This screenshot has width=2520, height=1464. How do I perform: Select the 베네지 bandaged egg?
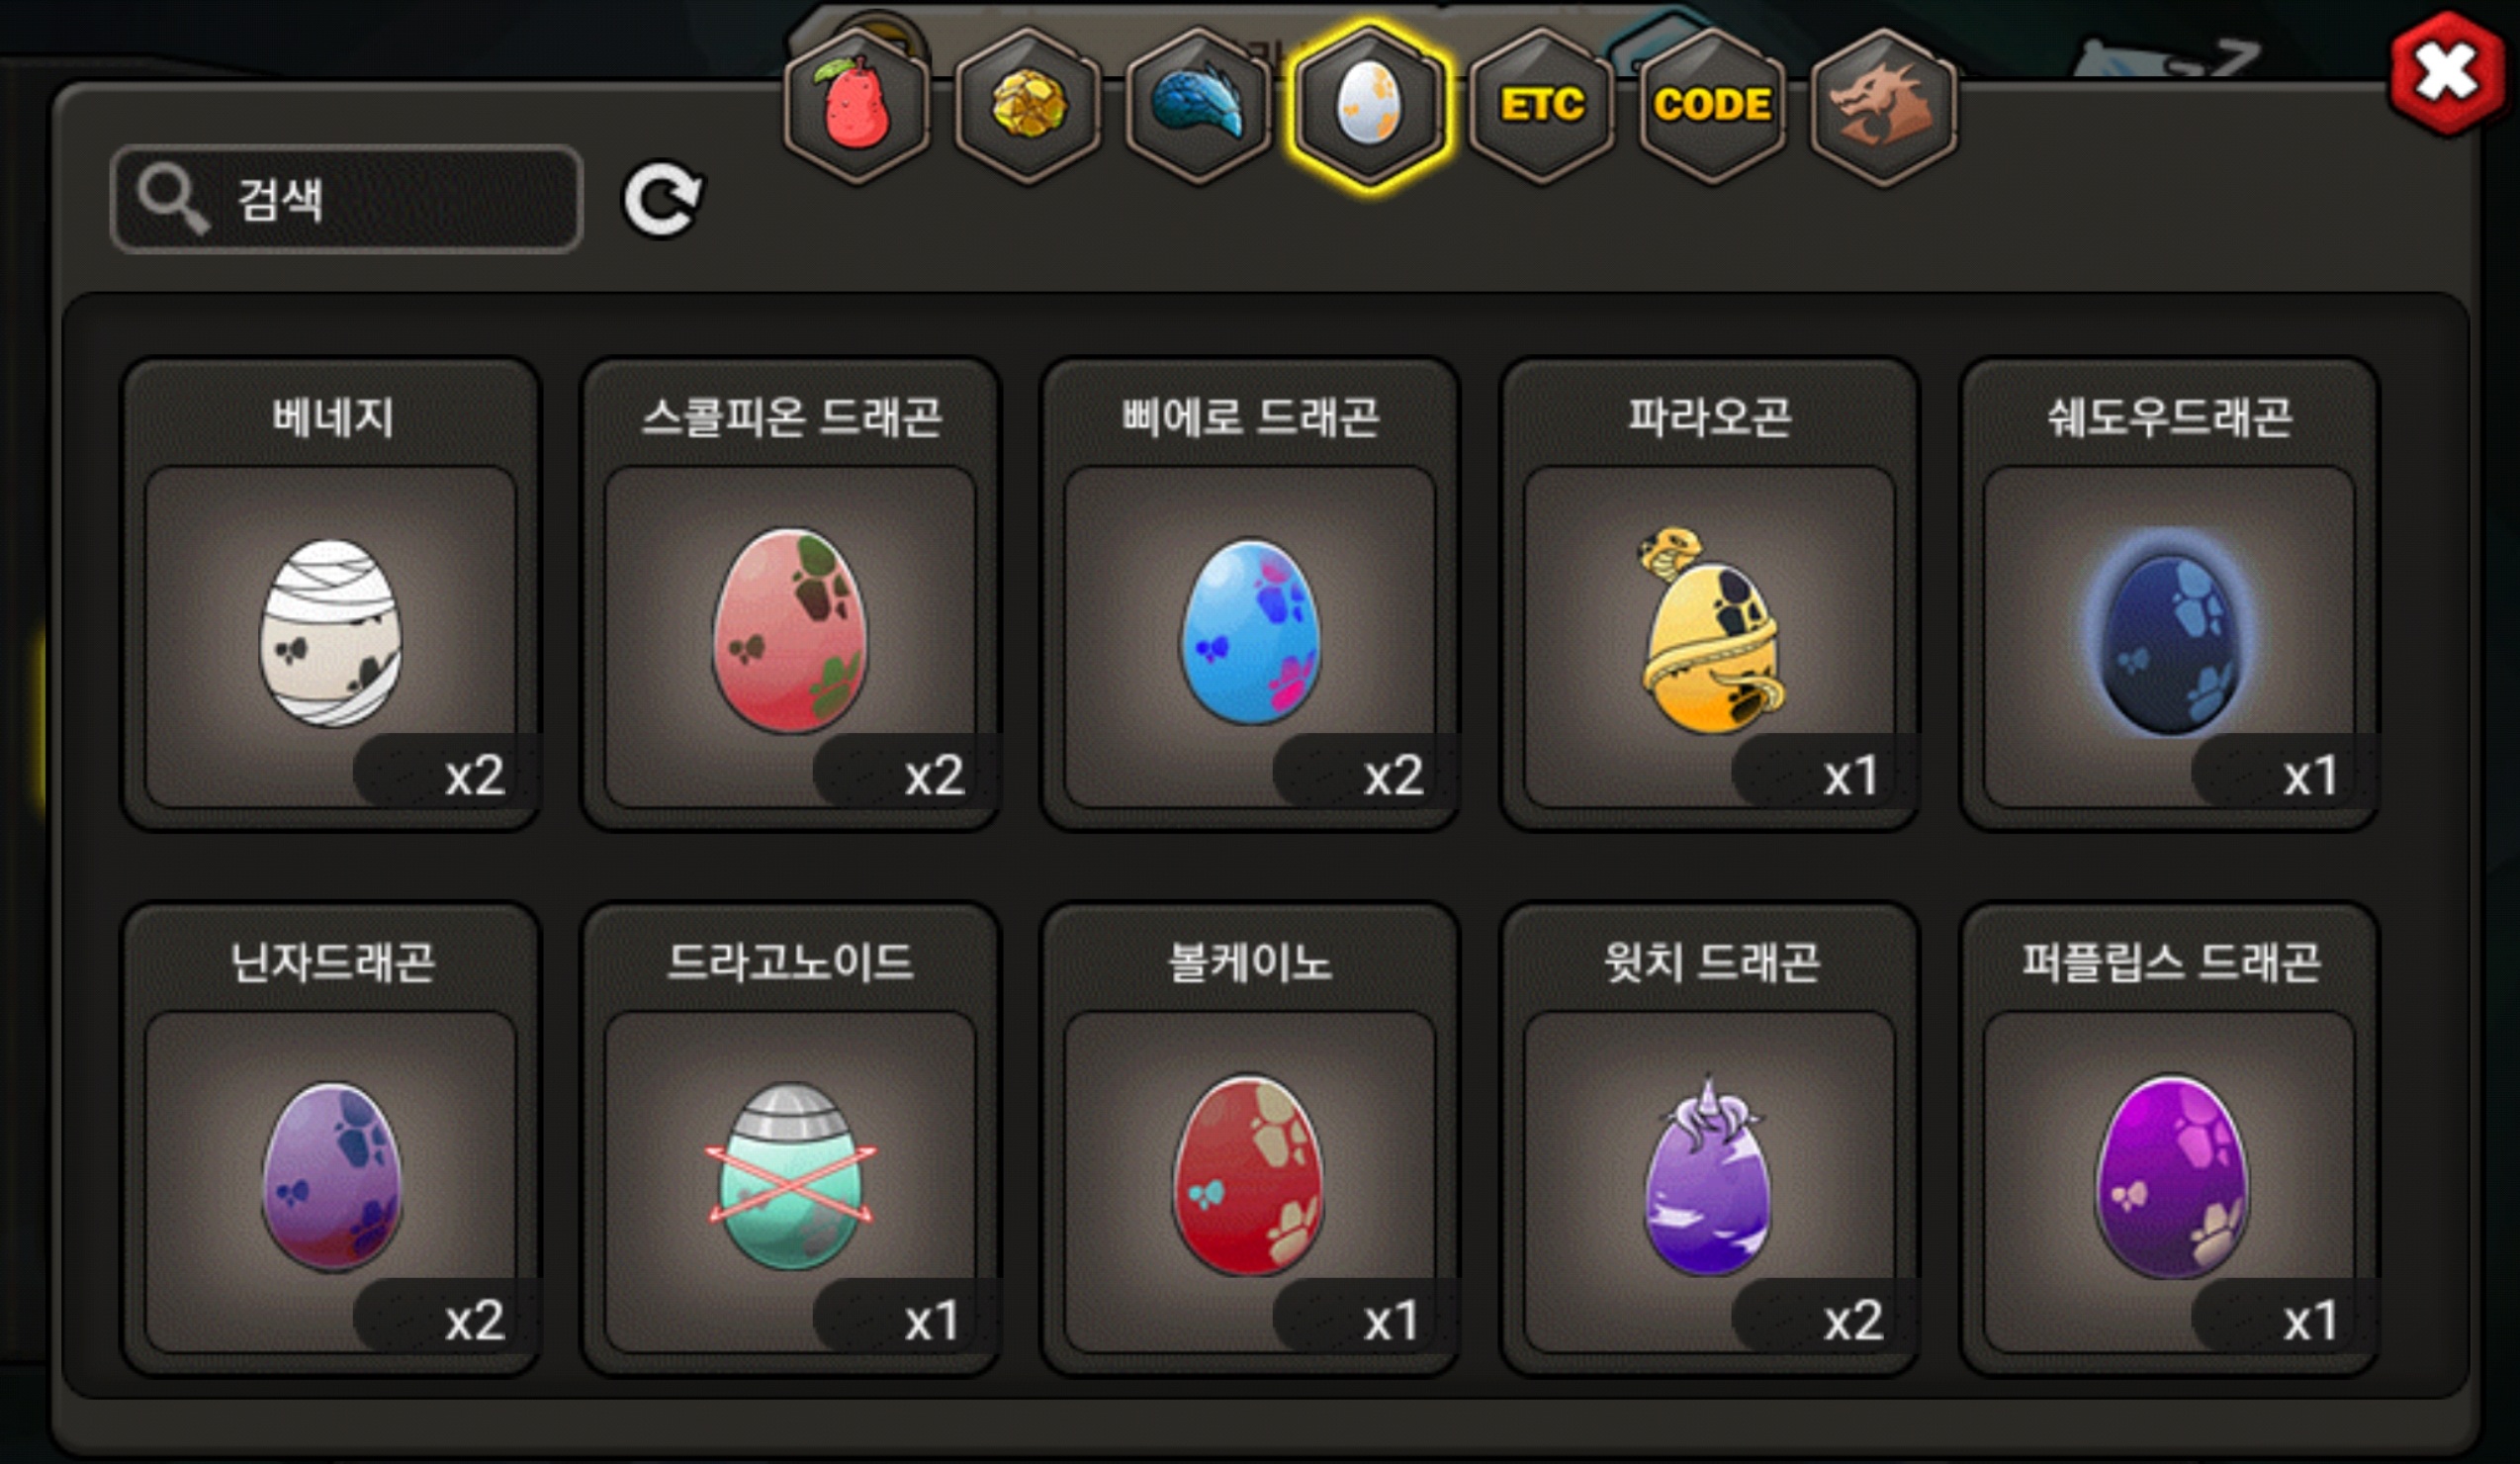[331, 595]
